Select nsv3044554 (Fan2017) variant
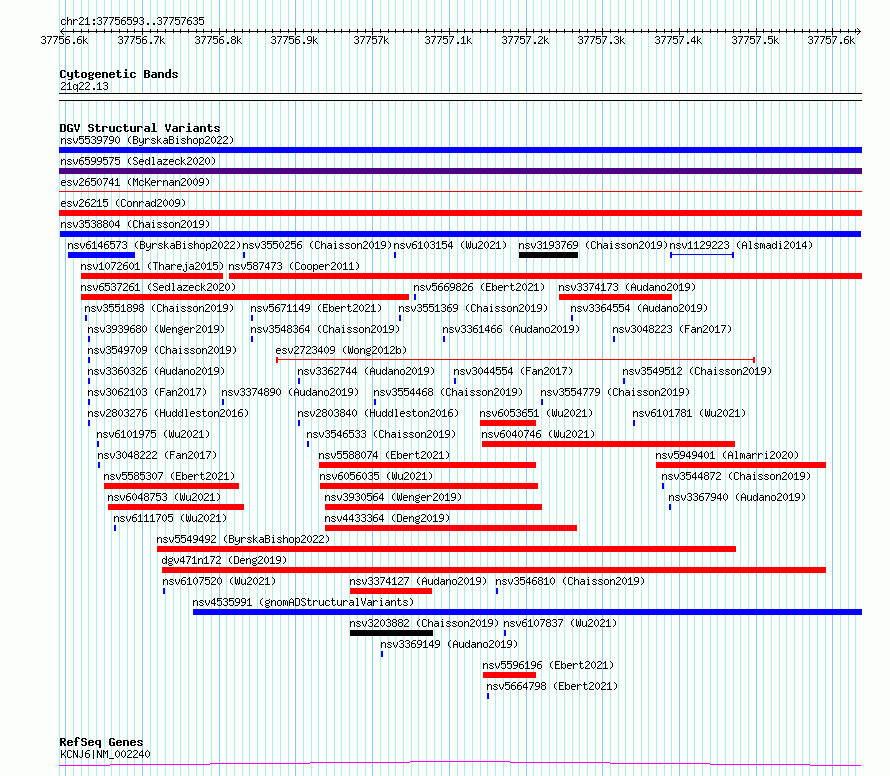 point(513,371)
